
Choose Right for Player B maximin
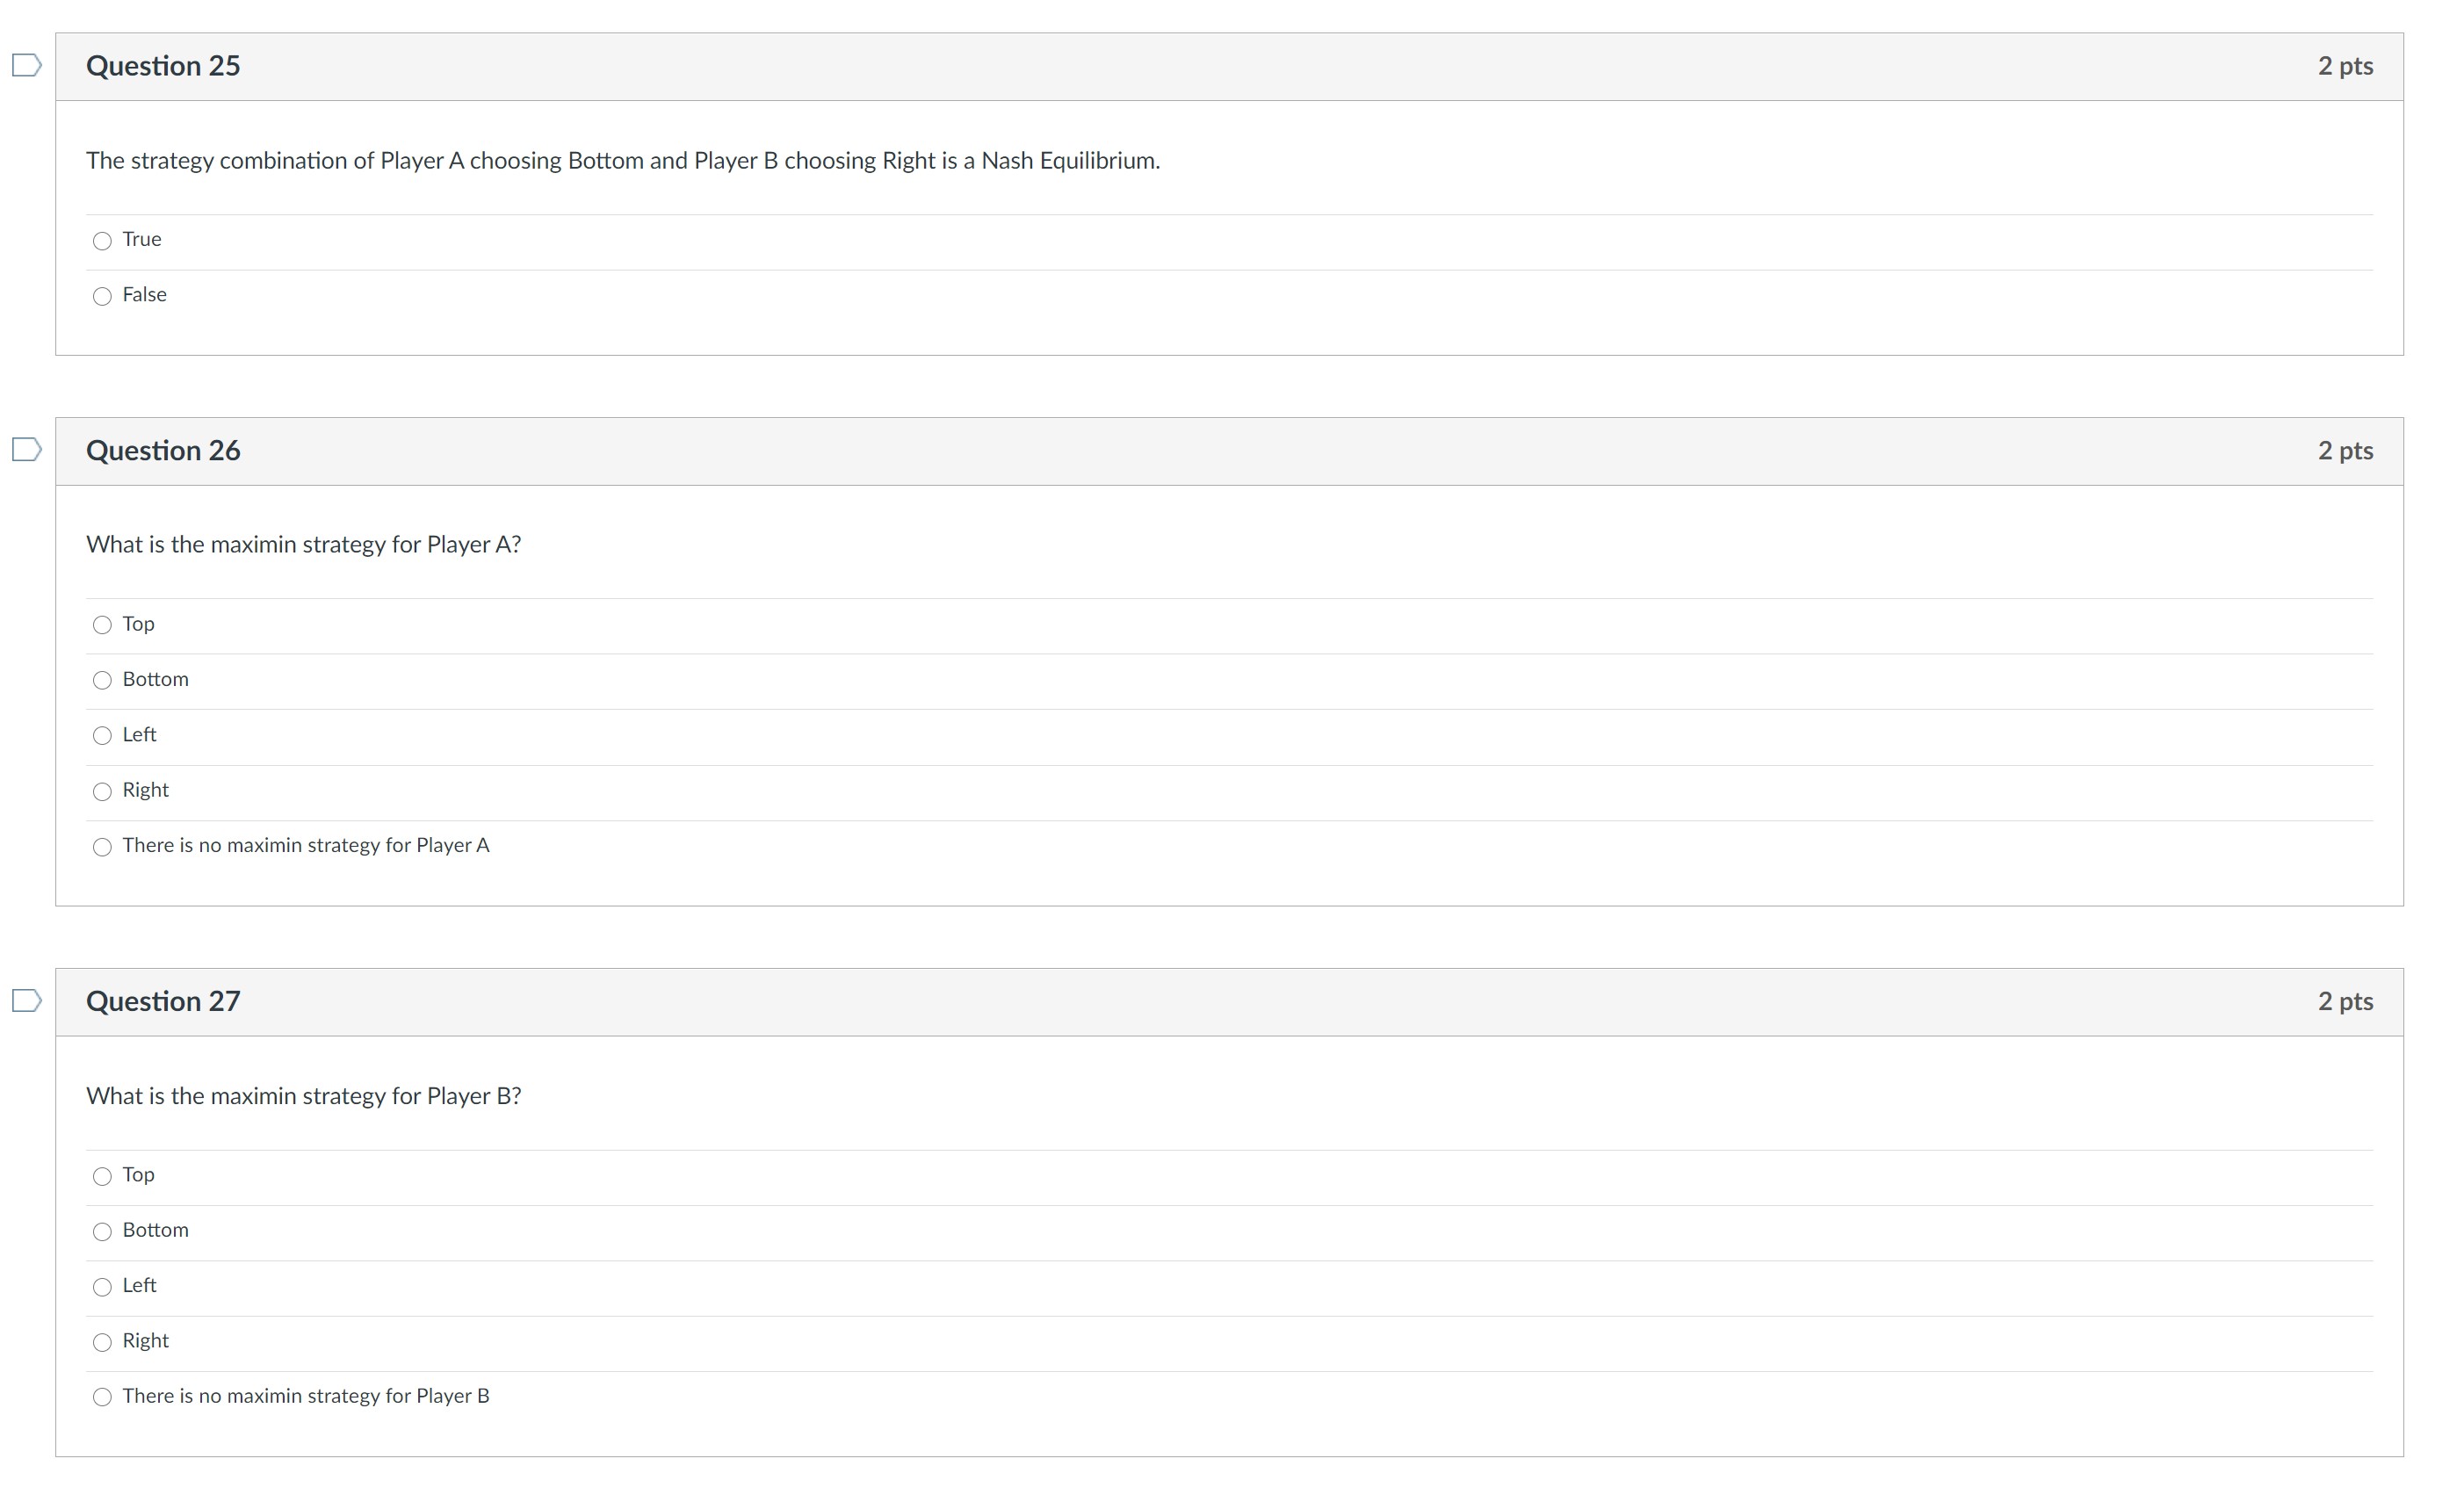102,1343
